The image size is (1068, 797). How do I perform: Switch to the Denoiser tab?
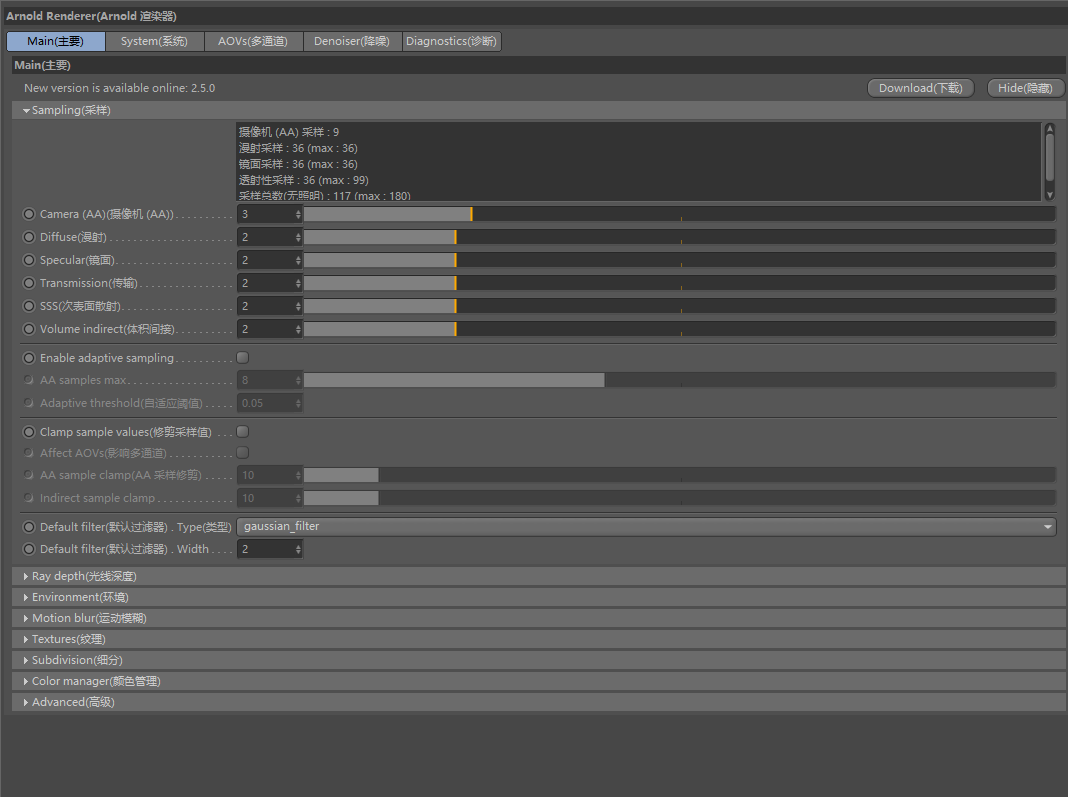(x=351, y=42)
